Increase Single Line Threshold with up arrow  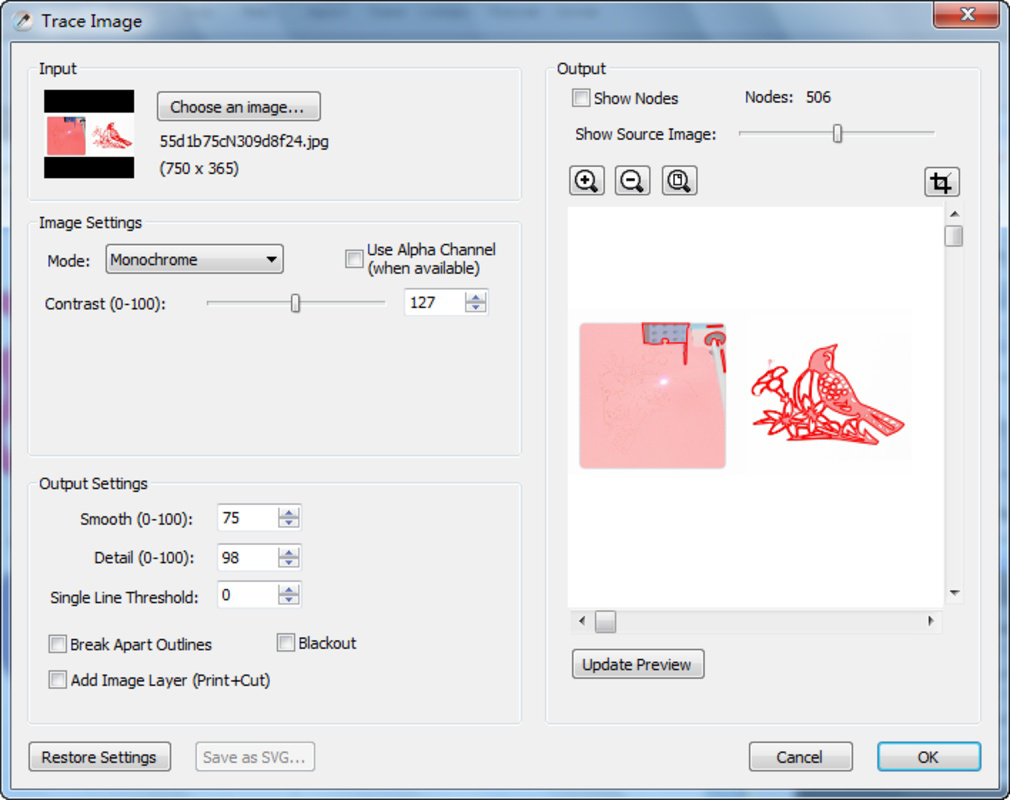(289, 589)
